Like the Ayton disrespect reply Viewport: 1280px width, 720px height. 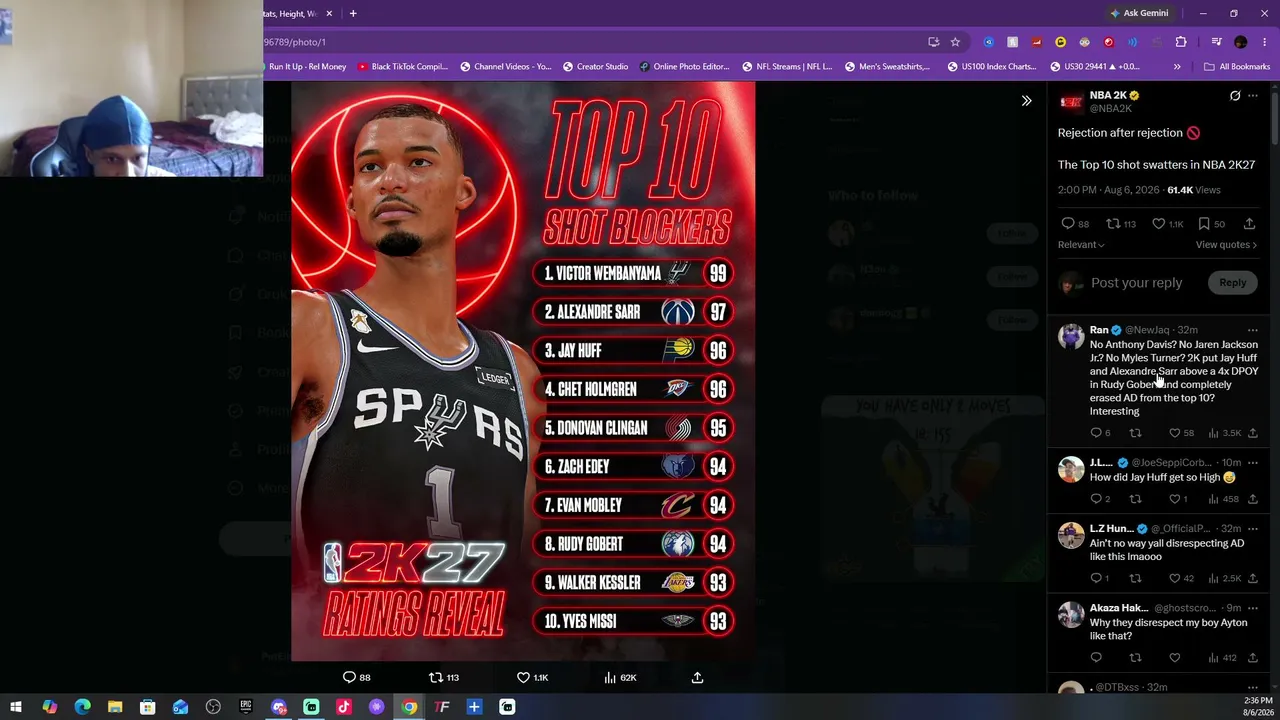pyautogui.click(x=1175, y=658)
